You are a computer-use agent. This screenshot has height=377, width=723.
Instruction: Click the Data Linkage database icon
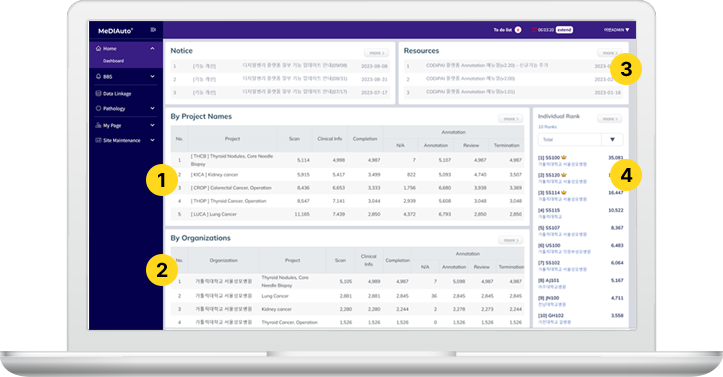pos(98,94)
